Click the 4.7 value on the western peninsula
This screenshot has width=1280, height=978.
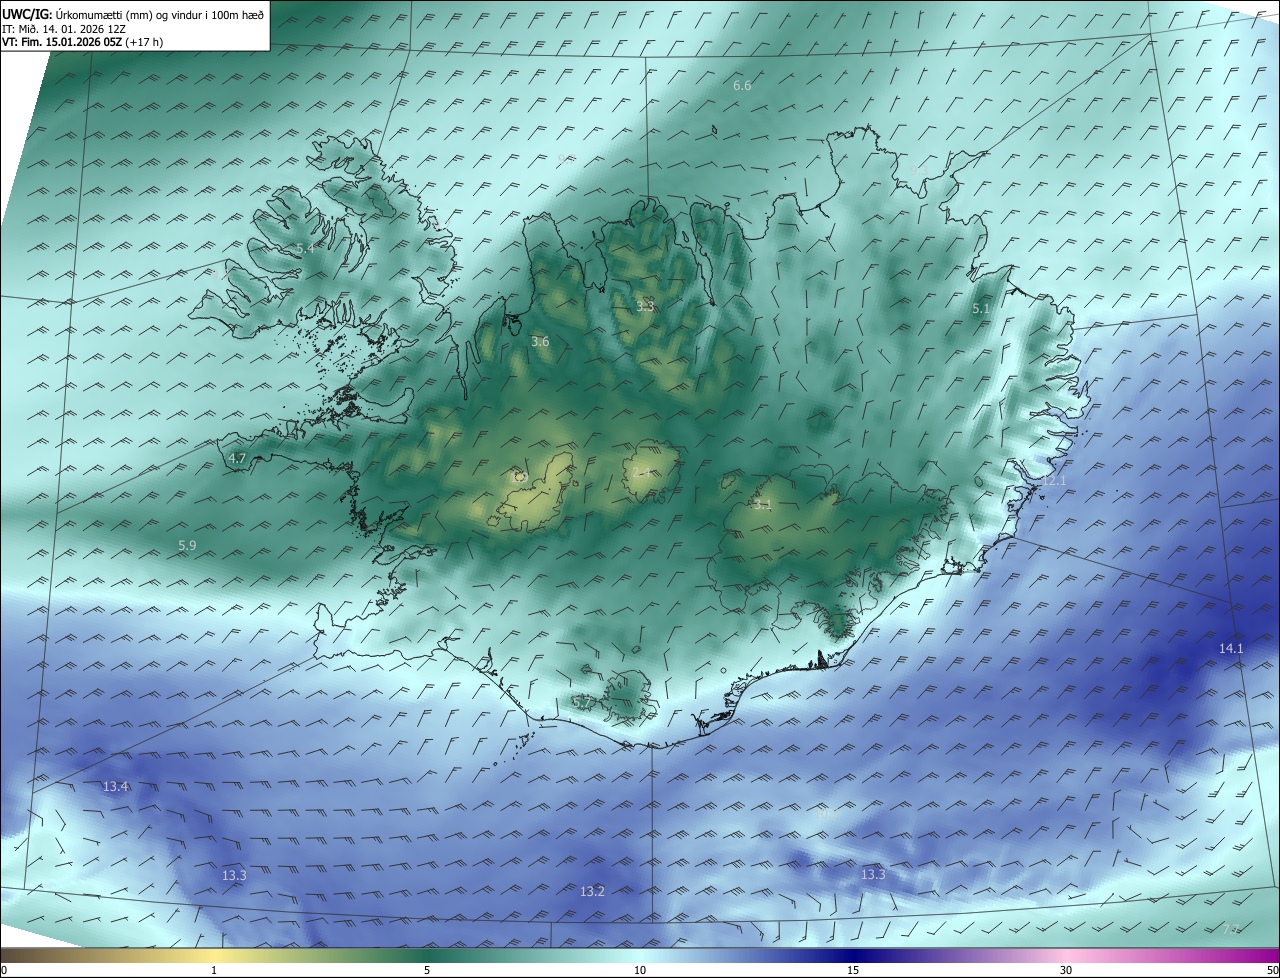coord(237,459)
